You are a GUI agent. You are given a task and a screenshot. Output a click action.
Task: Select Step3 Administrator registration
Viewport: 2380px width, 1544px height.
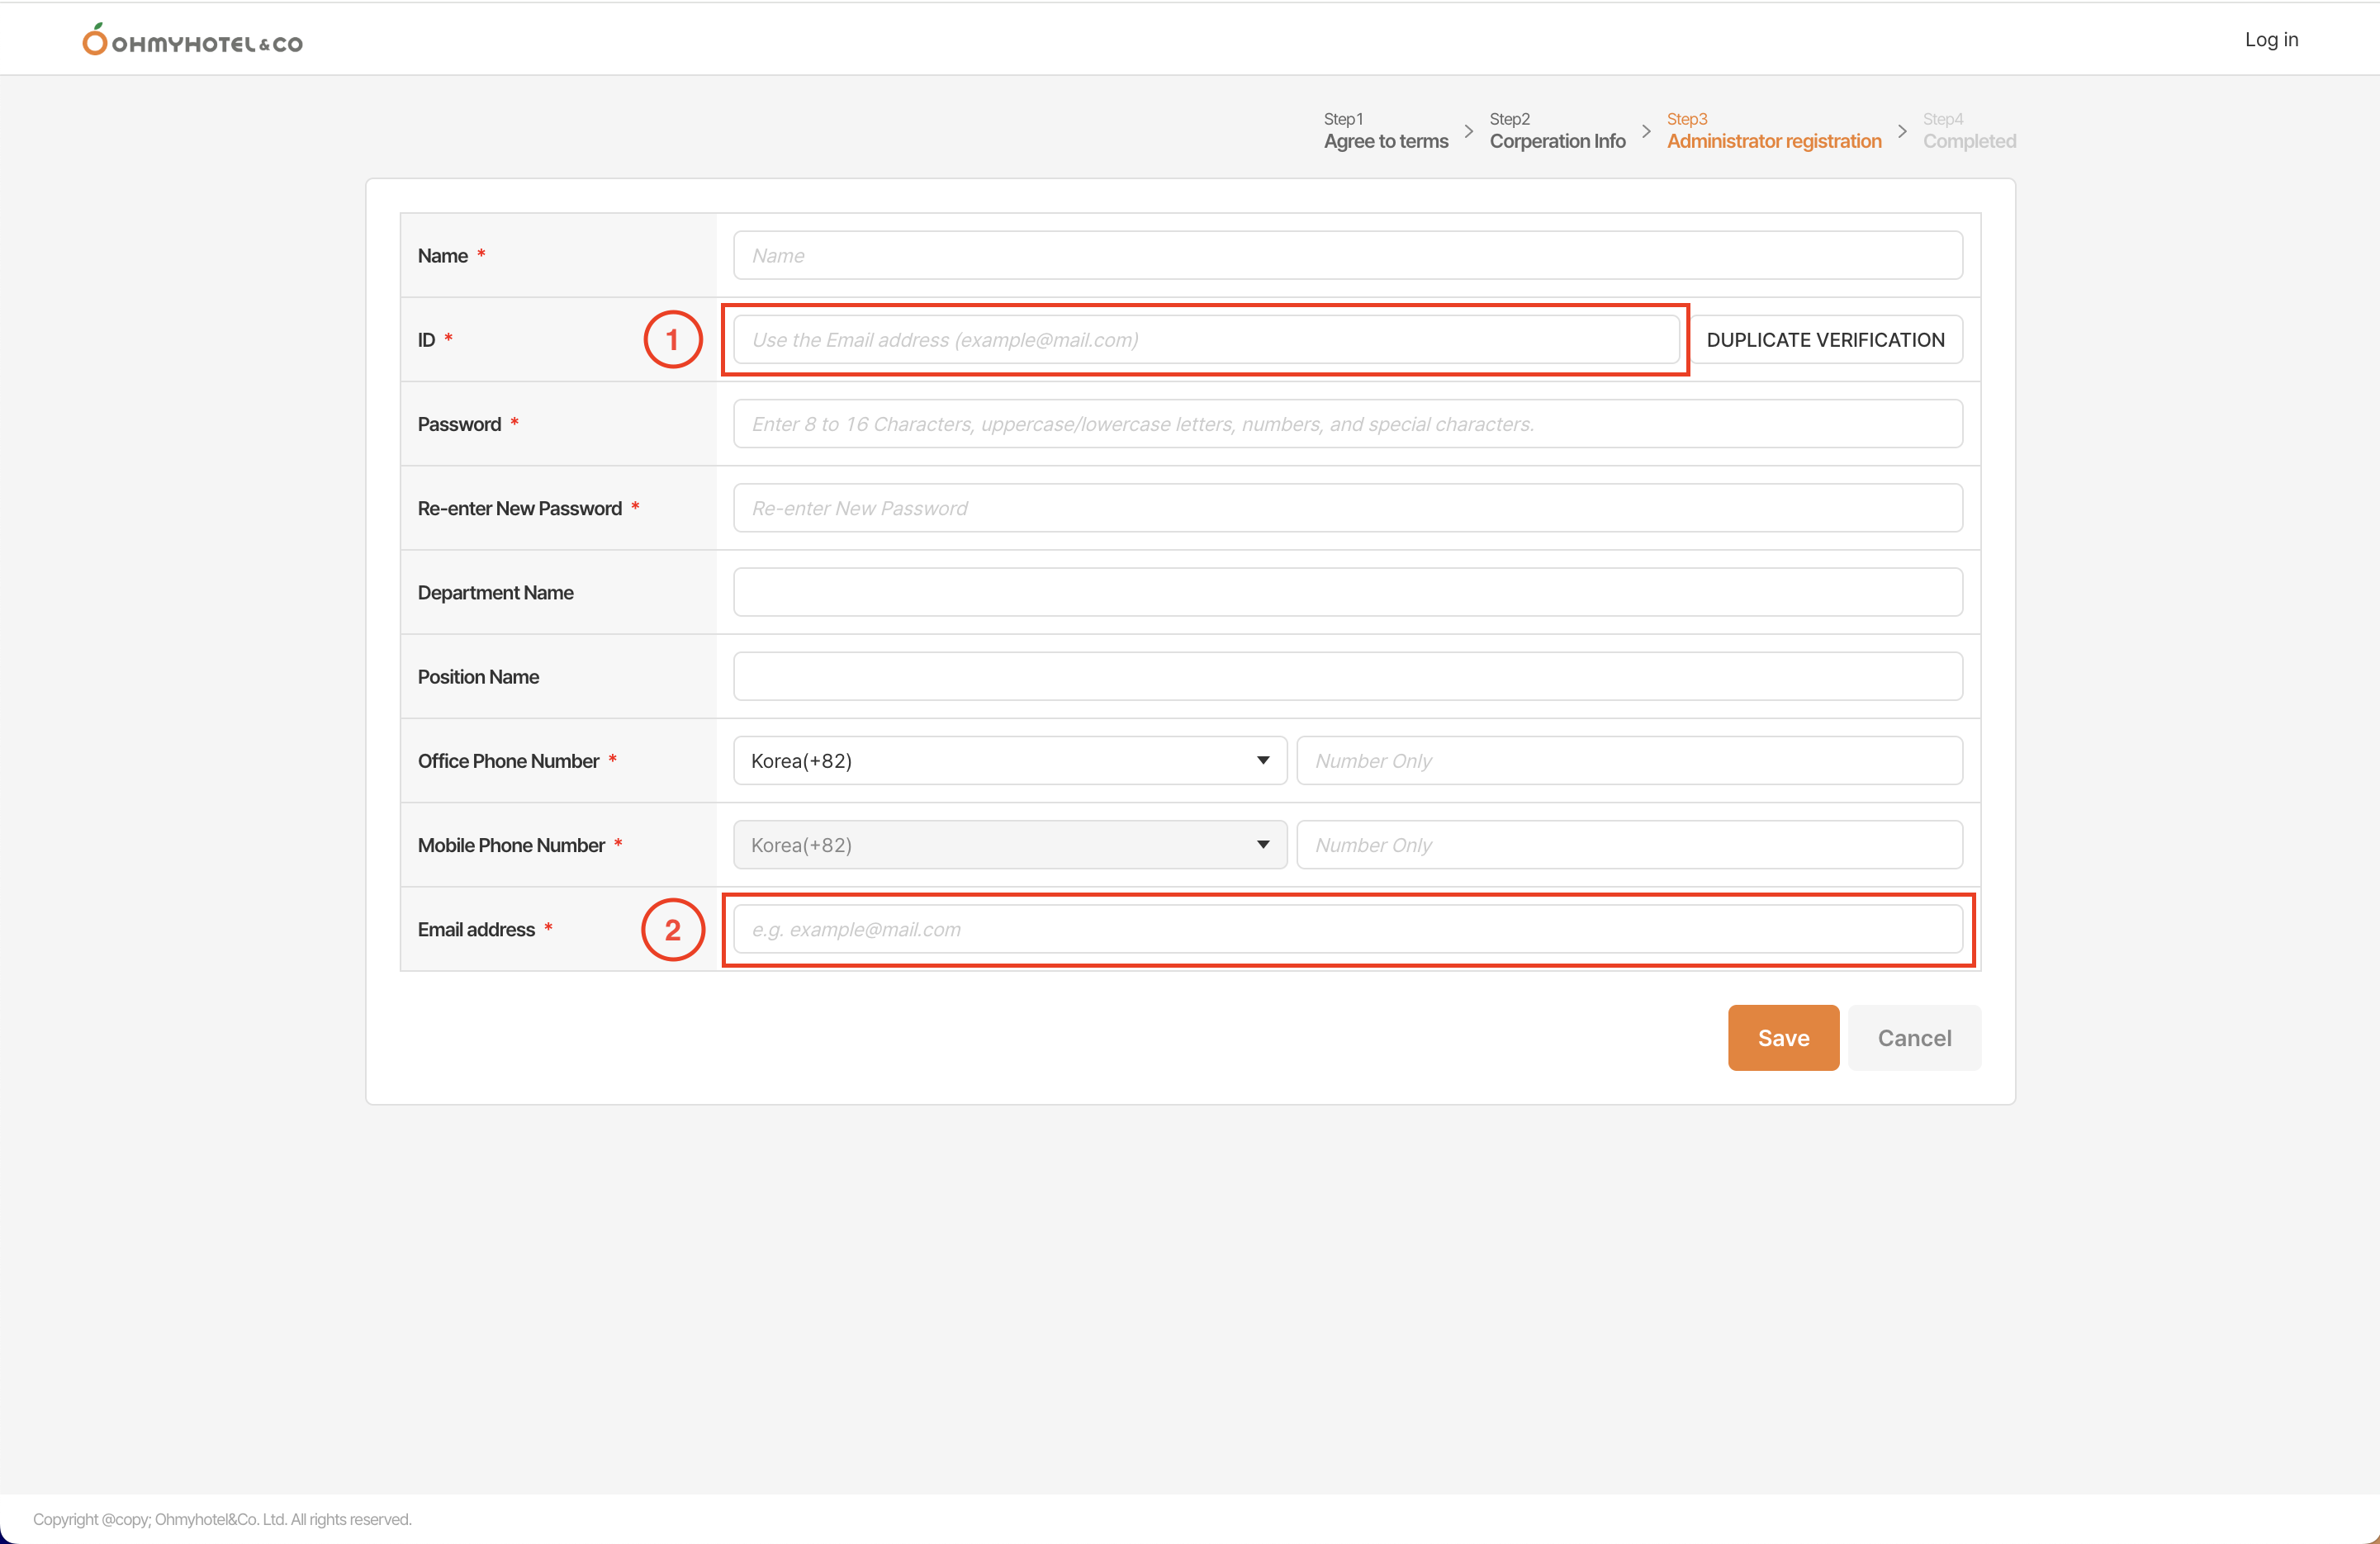(1773, 131)
